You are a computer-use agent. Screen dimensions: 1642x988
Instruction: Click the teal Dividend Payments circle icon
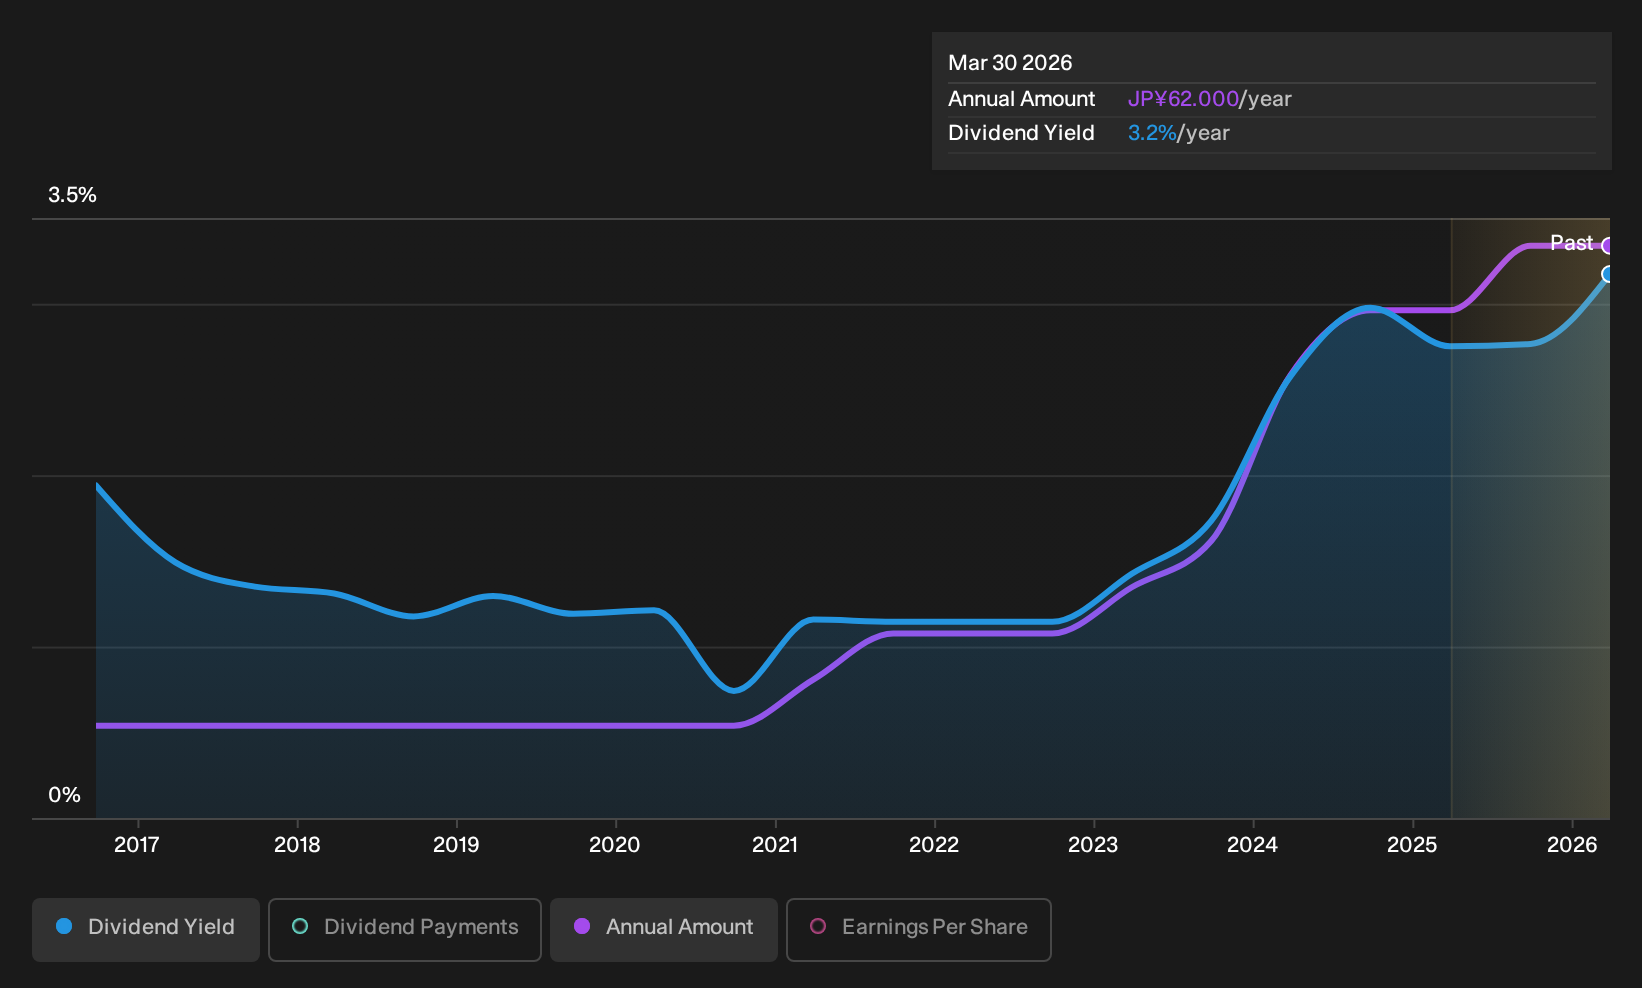click(x=300, y=927)
